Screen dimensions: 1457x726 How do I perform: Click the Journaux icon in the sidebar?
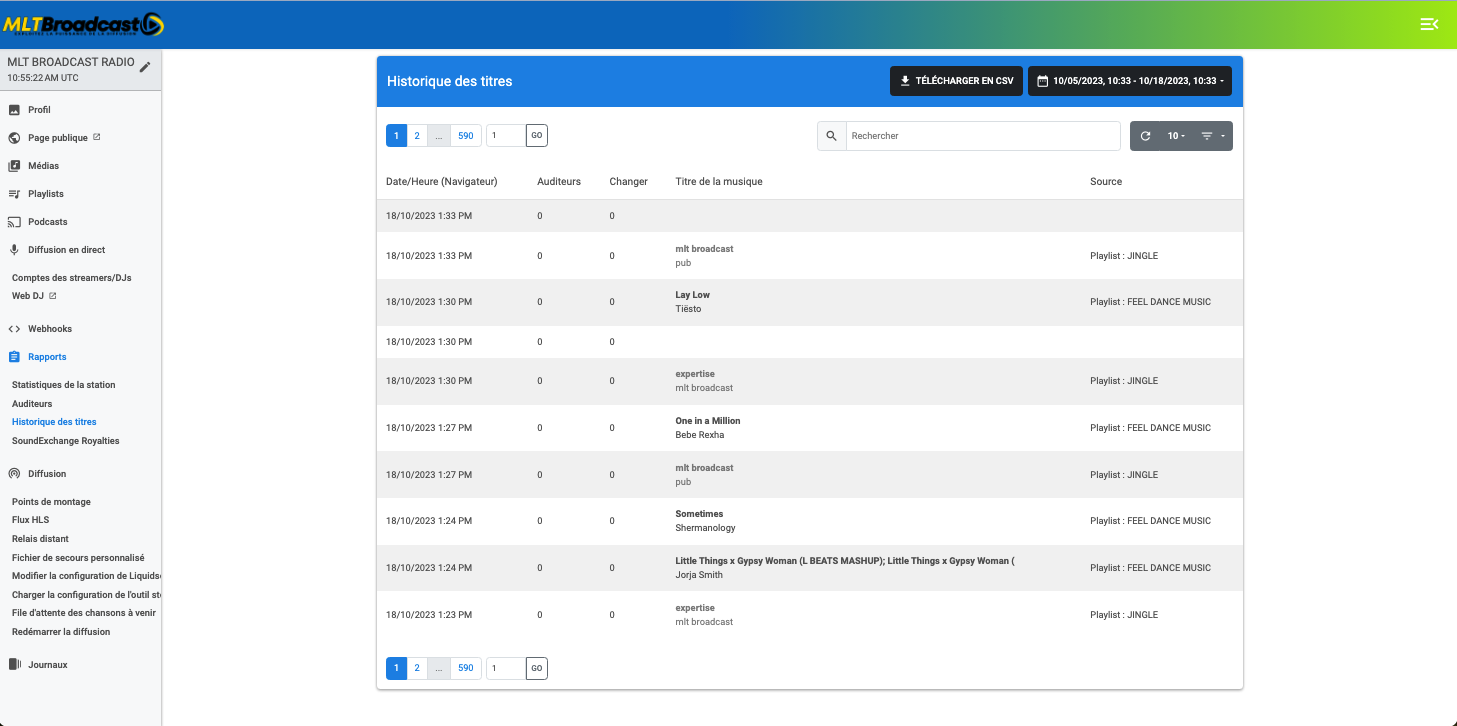pos(14,665)
